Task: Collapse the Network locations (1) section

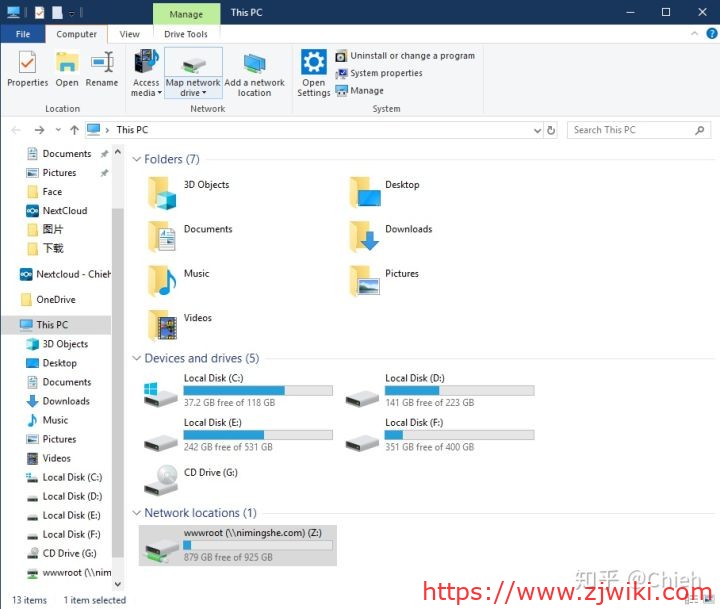Action: [x=137, y=513]
